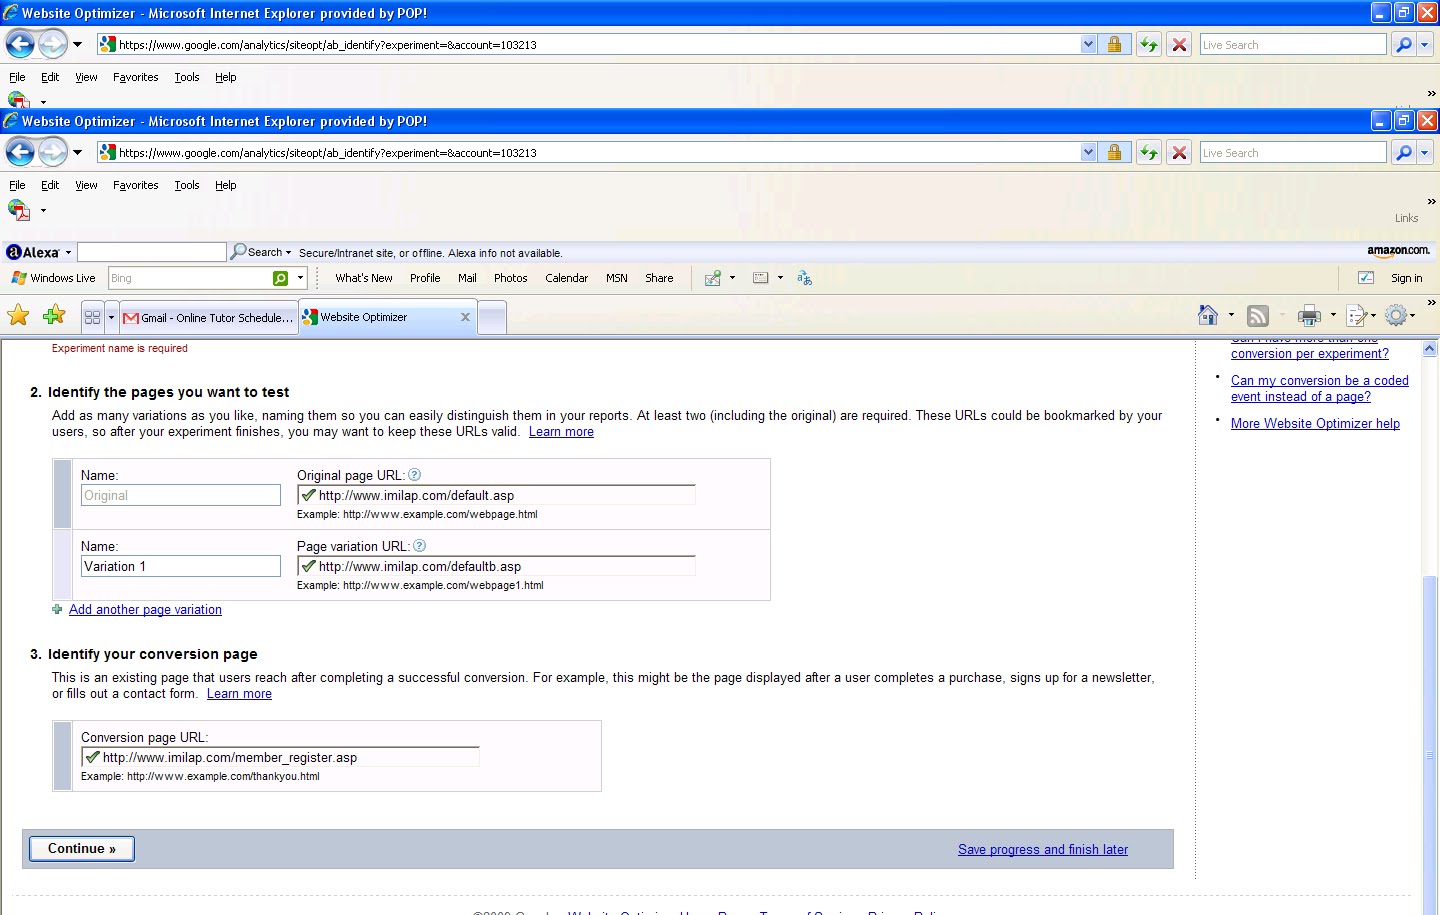Open the Home page icon

(1209, 315)
